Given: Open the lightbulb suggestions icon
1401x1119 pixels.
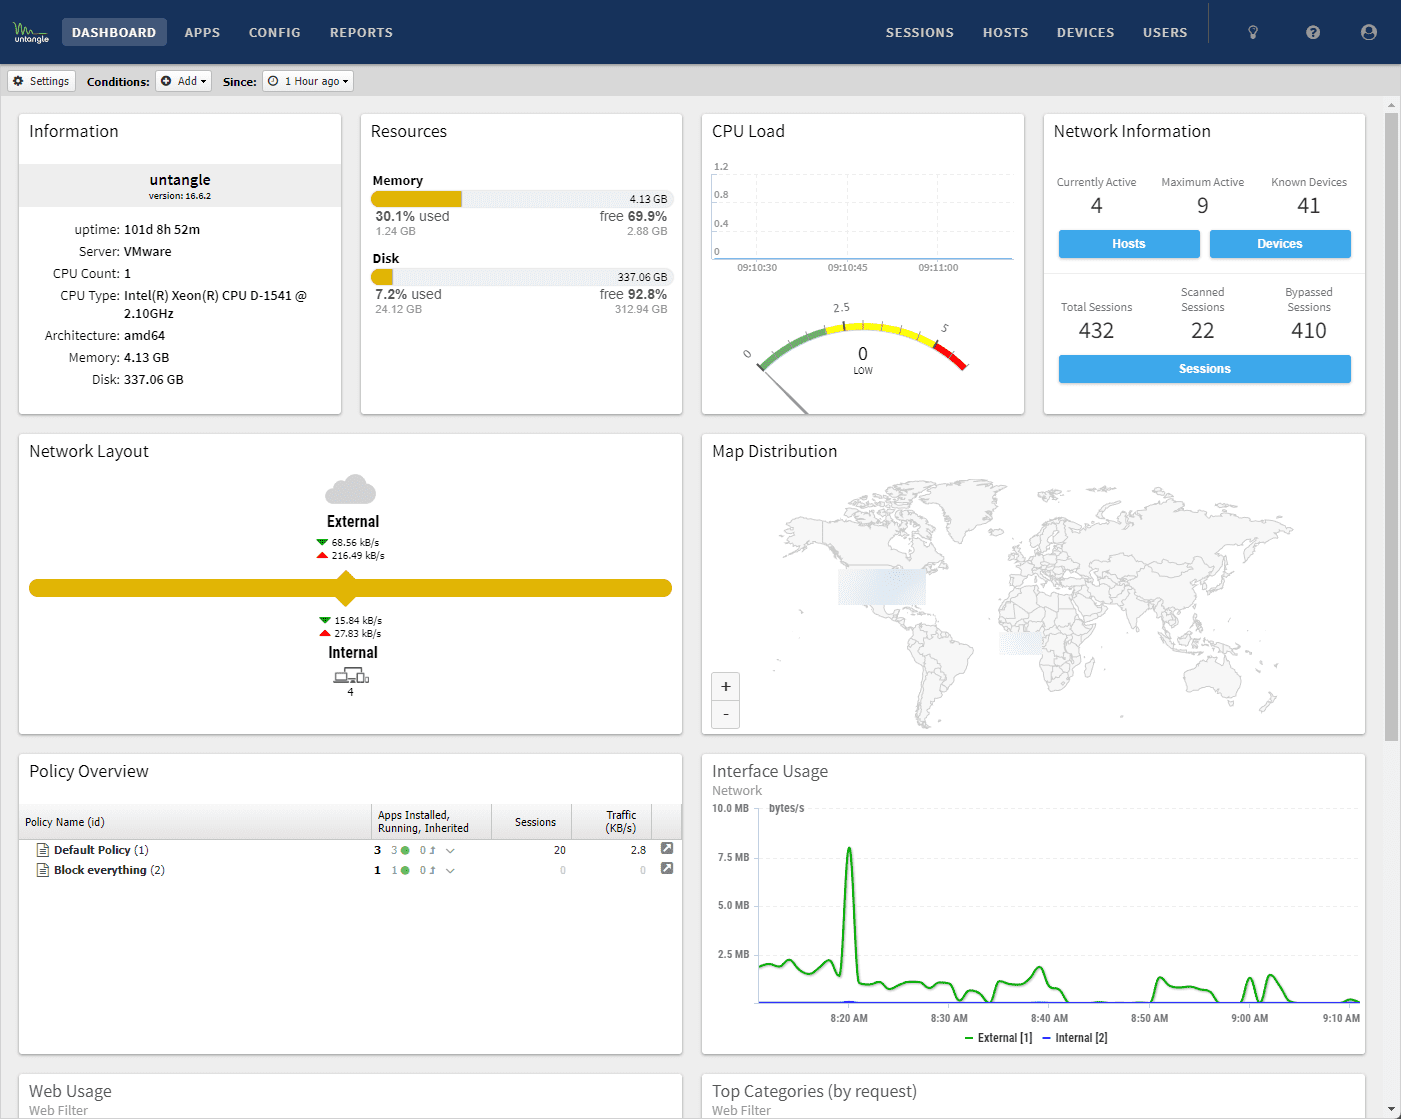Looking at the screenshot, I should [1253, 33].
